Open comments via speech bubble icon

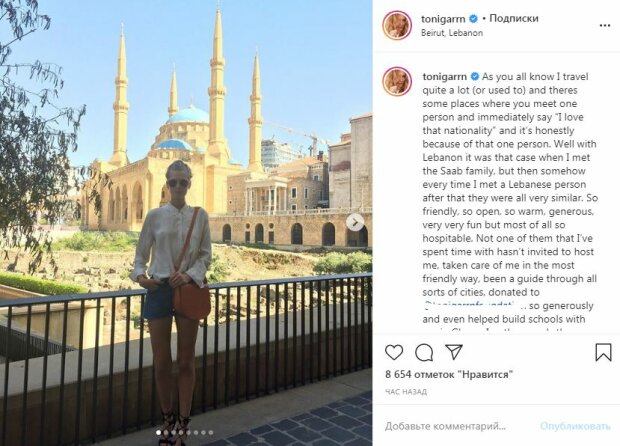point(424,352)
